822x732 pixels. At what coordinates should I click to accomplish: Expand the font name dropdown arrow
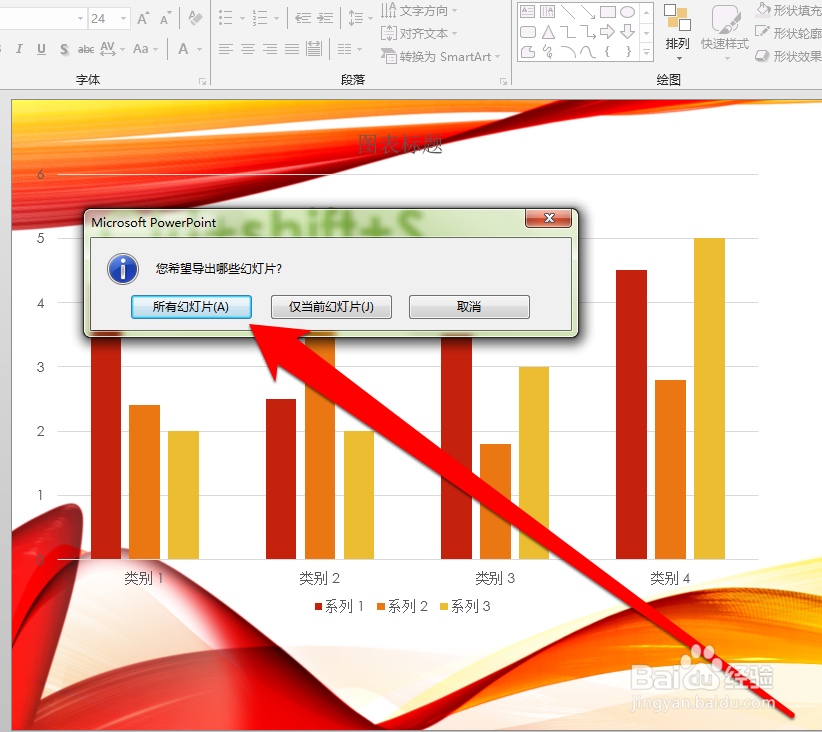tap(80, 19)
